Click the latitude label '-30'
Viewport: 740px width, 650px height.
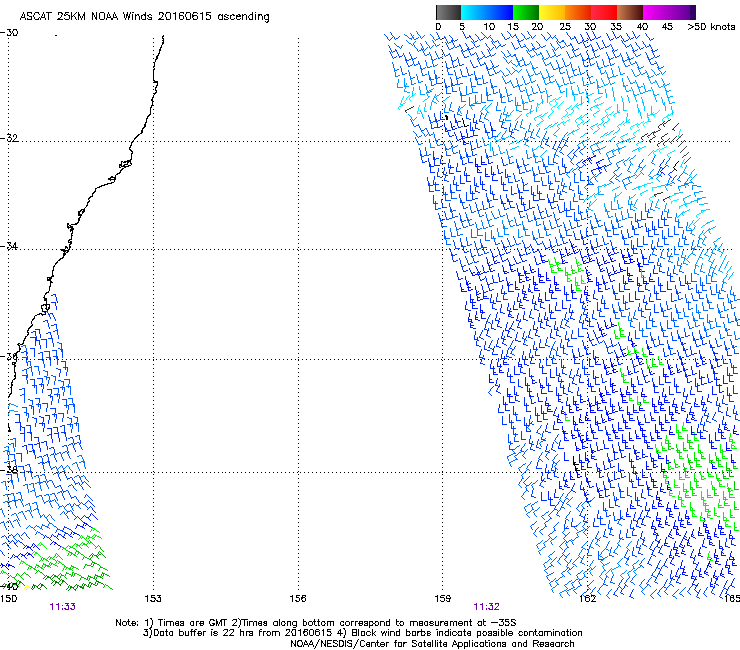[x=9, y=33]
